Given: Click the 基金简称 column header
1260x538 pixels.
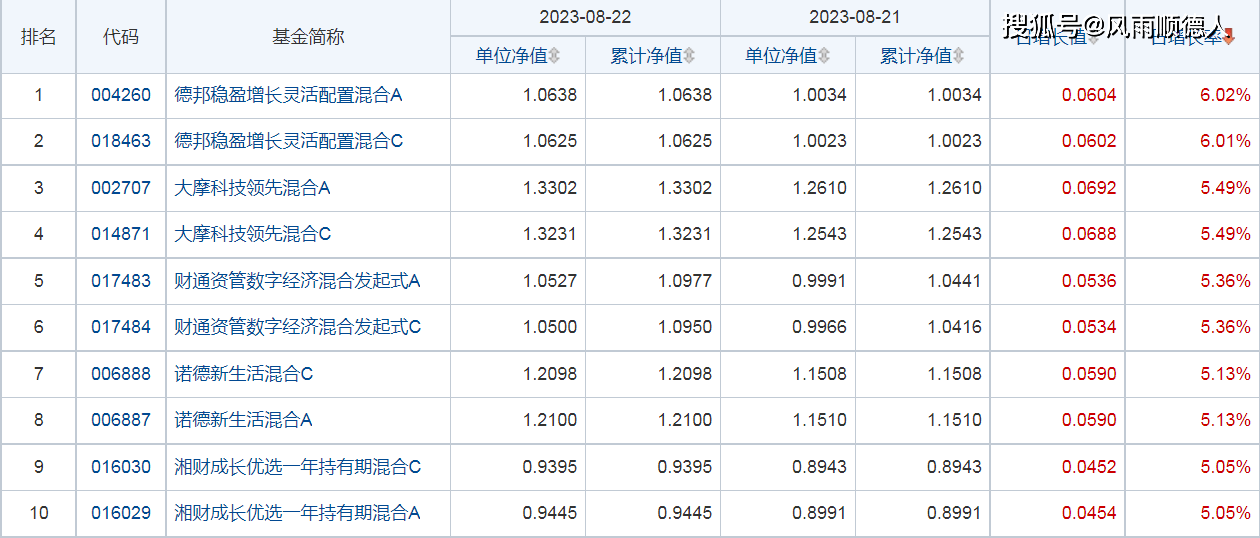Looking at the screenshot, I should pos(308,37).
